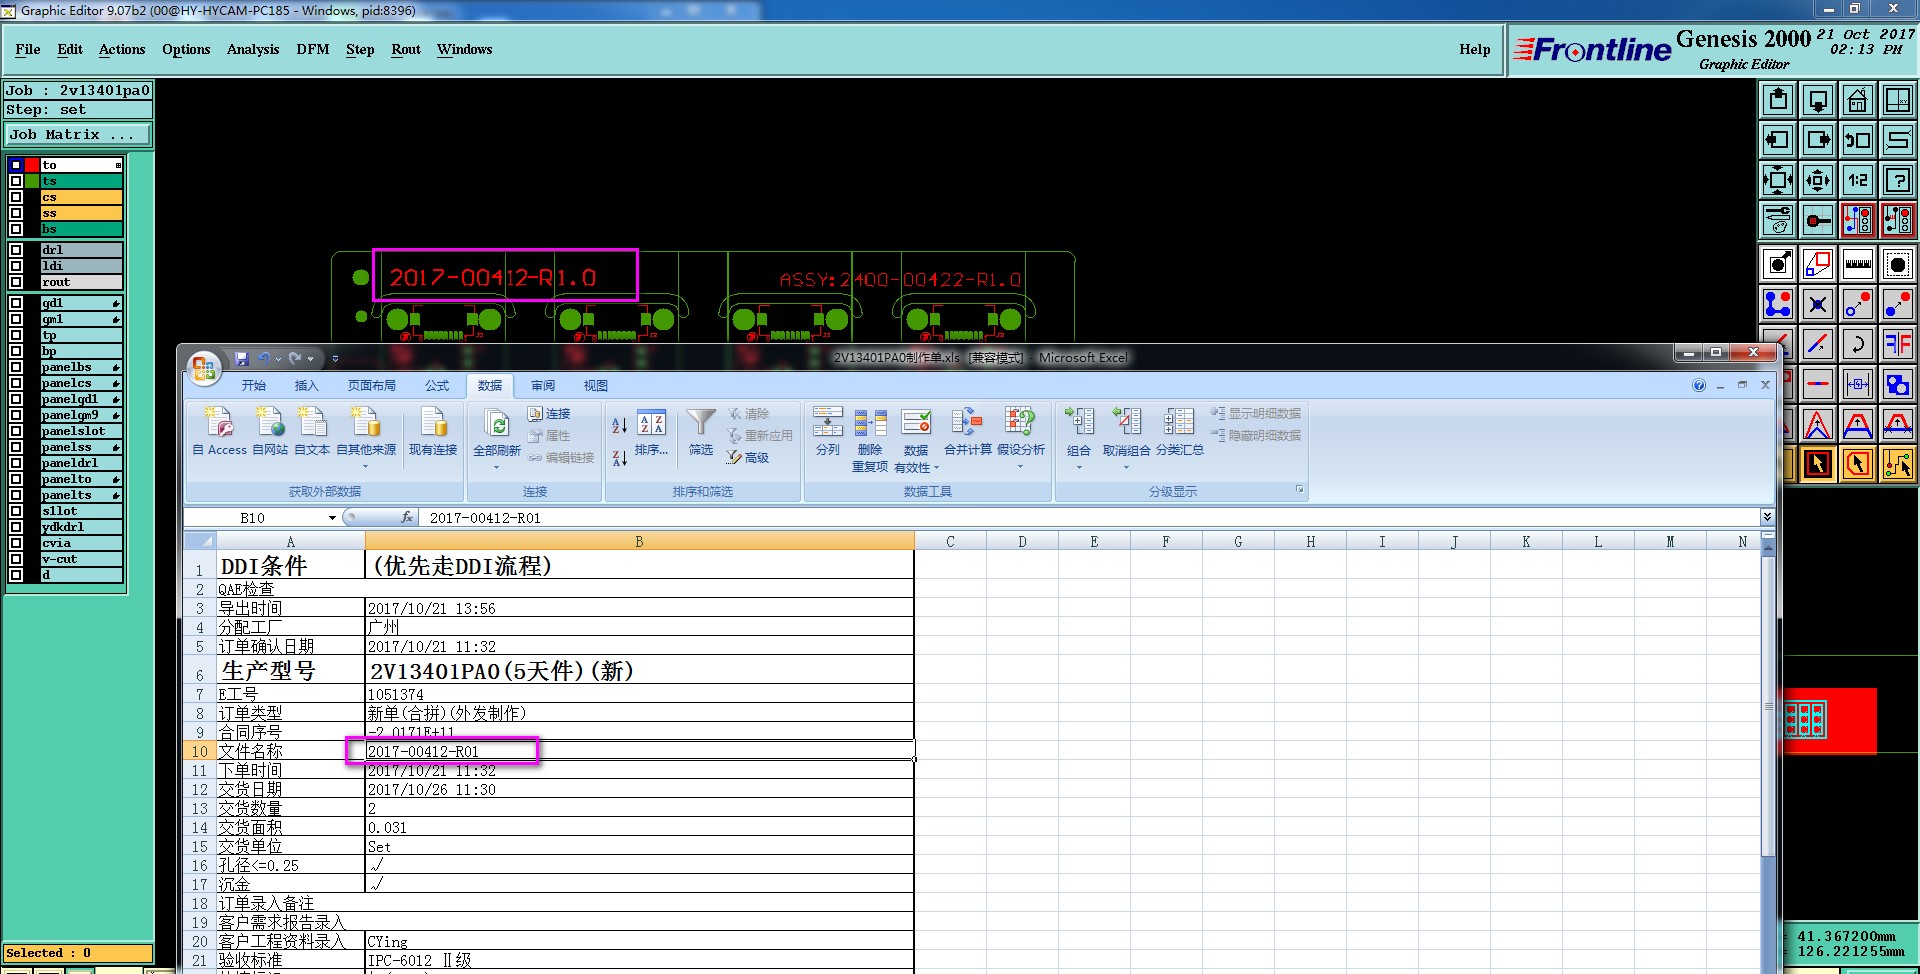Click the Help button in Genesis

(1474, 49)
